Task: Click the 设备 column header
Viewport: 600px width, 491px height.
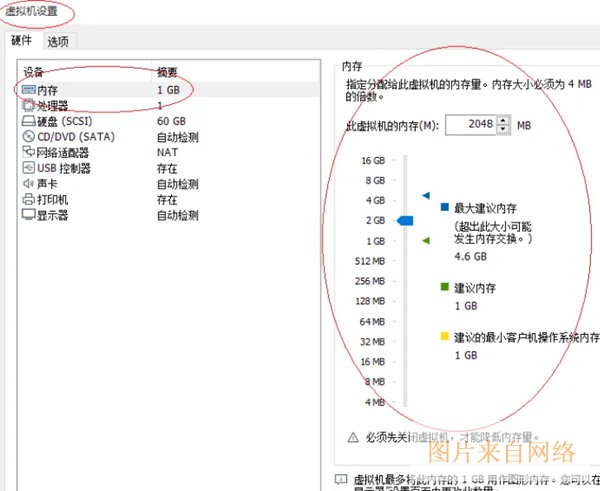Action: pyautogui.click(x=34, y=72)
